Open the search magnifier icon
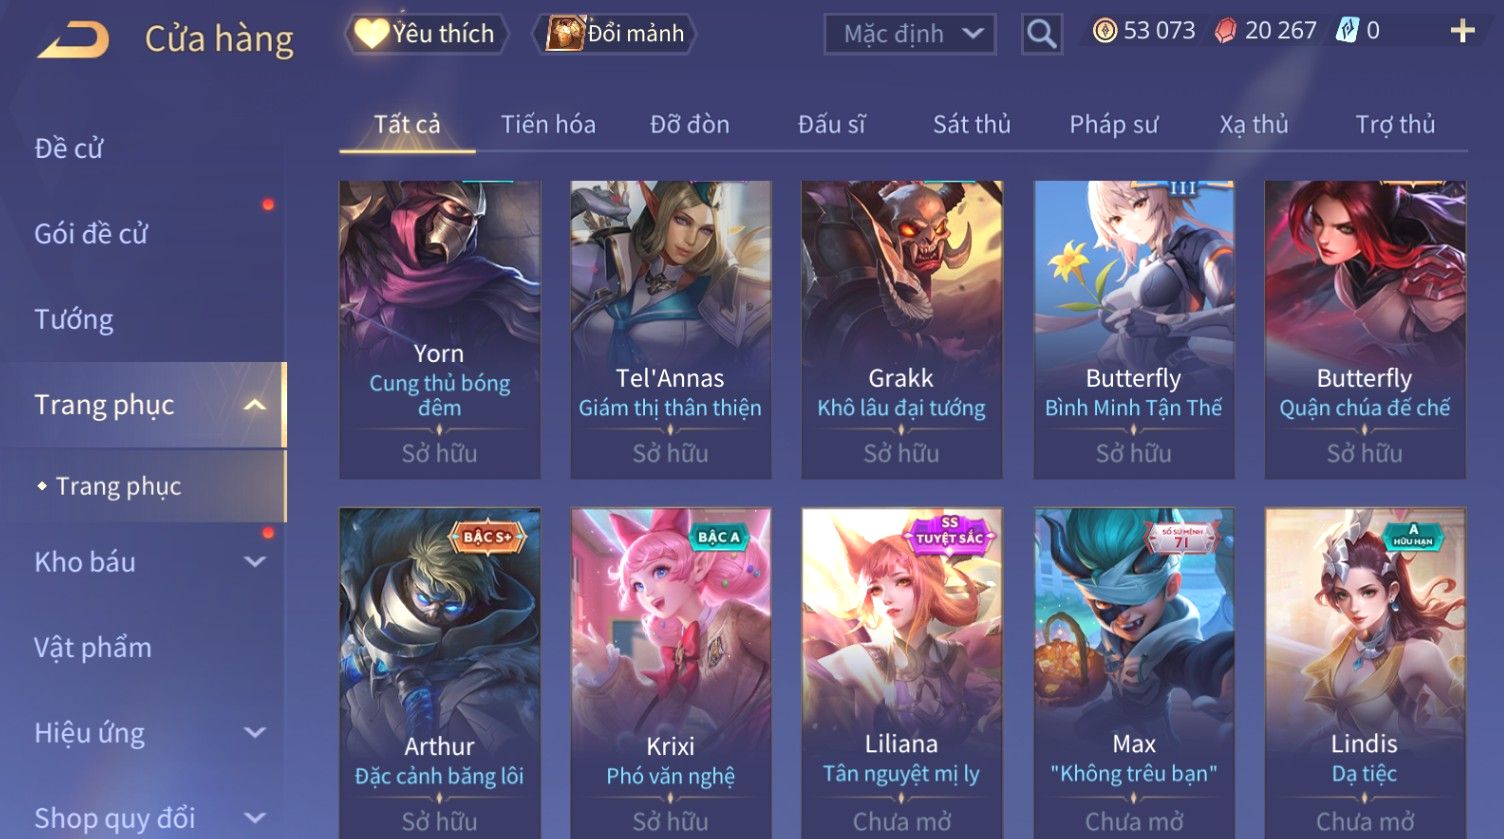Viewport: 1504px width, 839px height. click(x=1041, y=34)
